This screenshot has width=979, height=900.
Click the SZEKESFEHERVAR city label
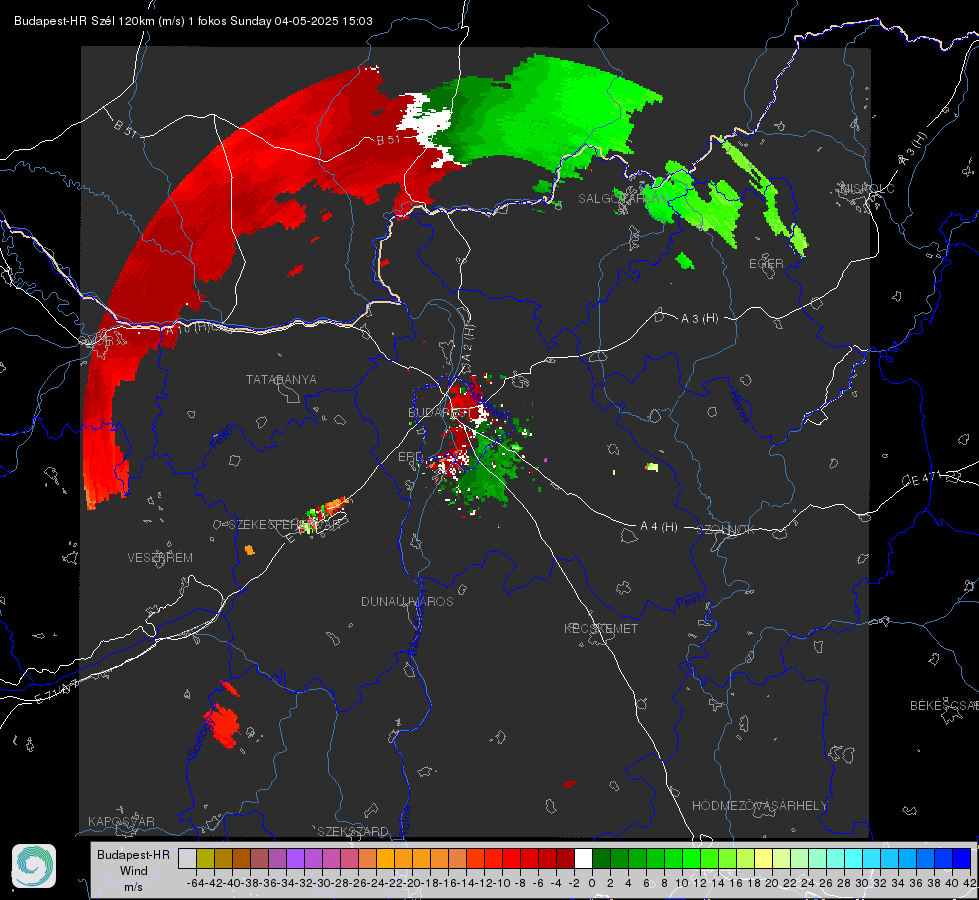(x=284, y=525)
